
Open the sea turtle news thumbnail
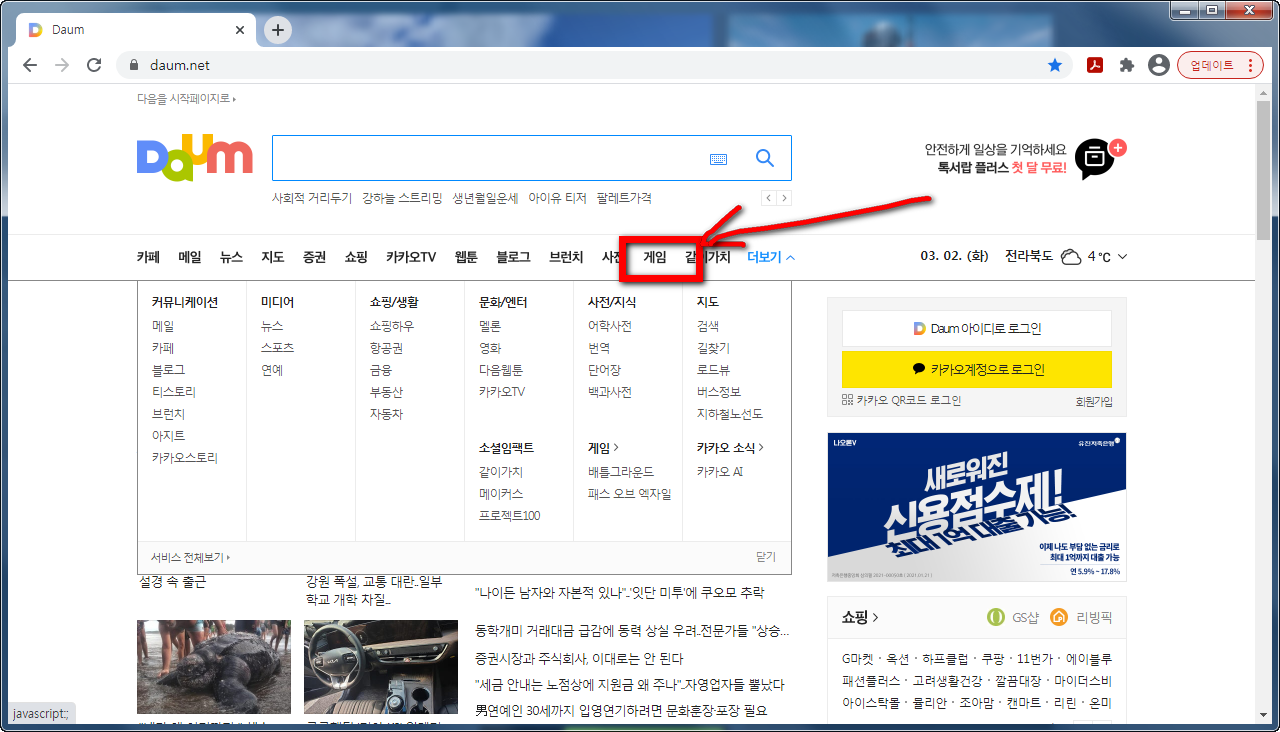tap(214, 667)
